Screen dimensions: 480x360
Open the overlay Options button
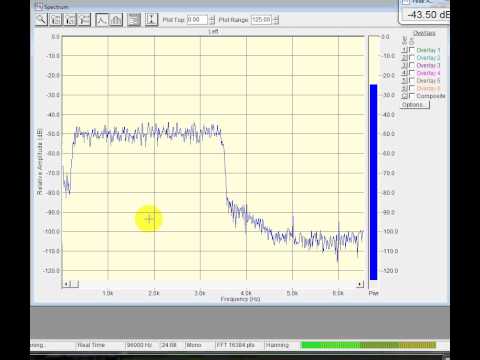(415, 105)
